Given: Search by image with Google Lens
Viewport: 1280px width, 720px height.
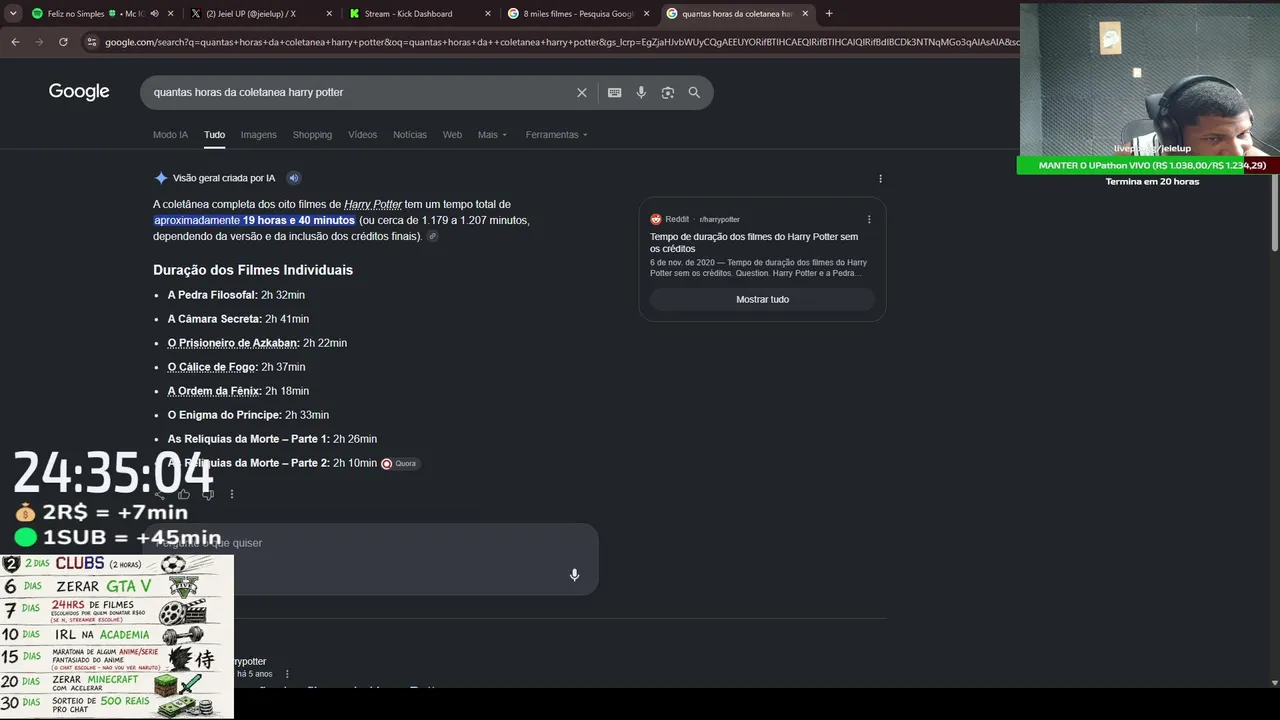Looking at the screenshot, I should (667, 93).
